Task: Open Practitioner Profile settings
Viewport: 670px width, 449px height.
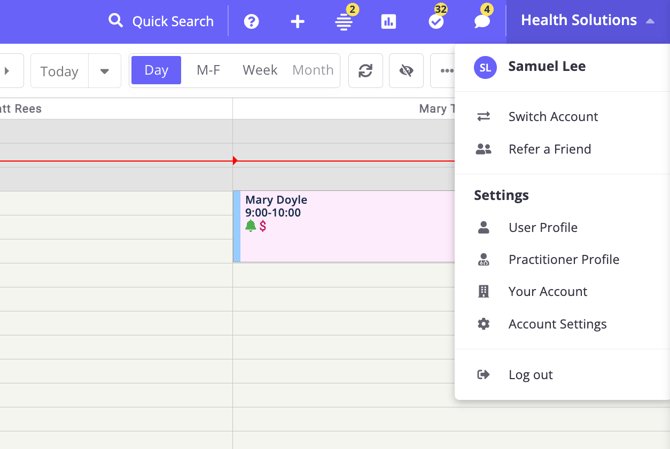Action: [563, 259]
